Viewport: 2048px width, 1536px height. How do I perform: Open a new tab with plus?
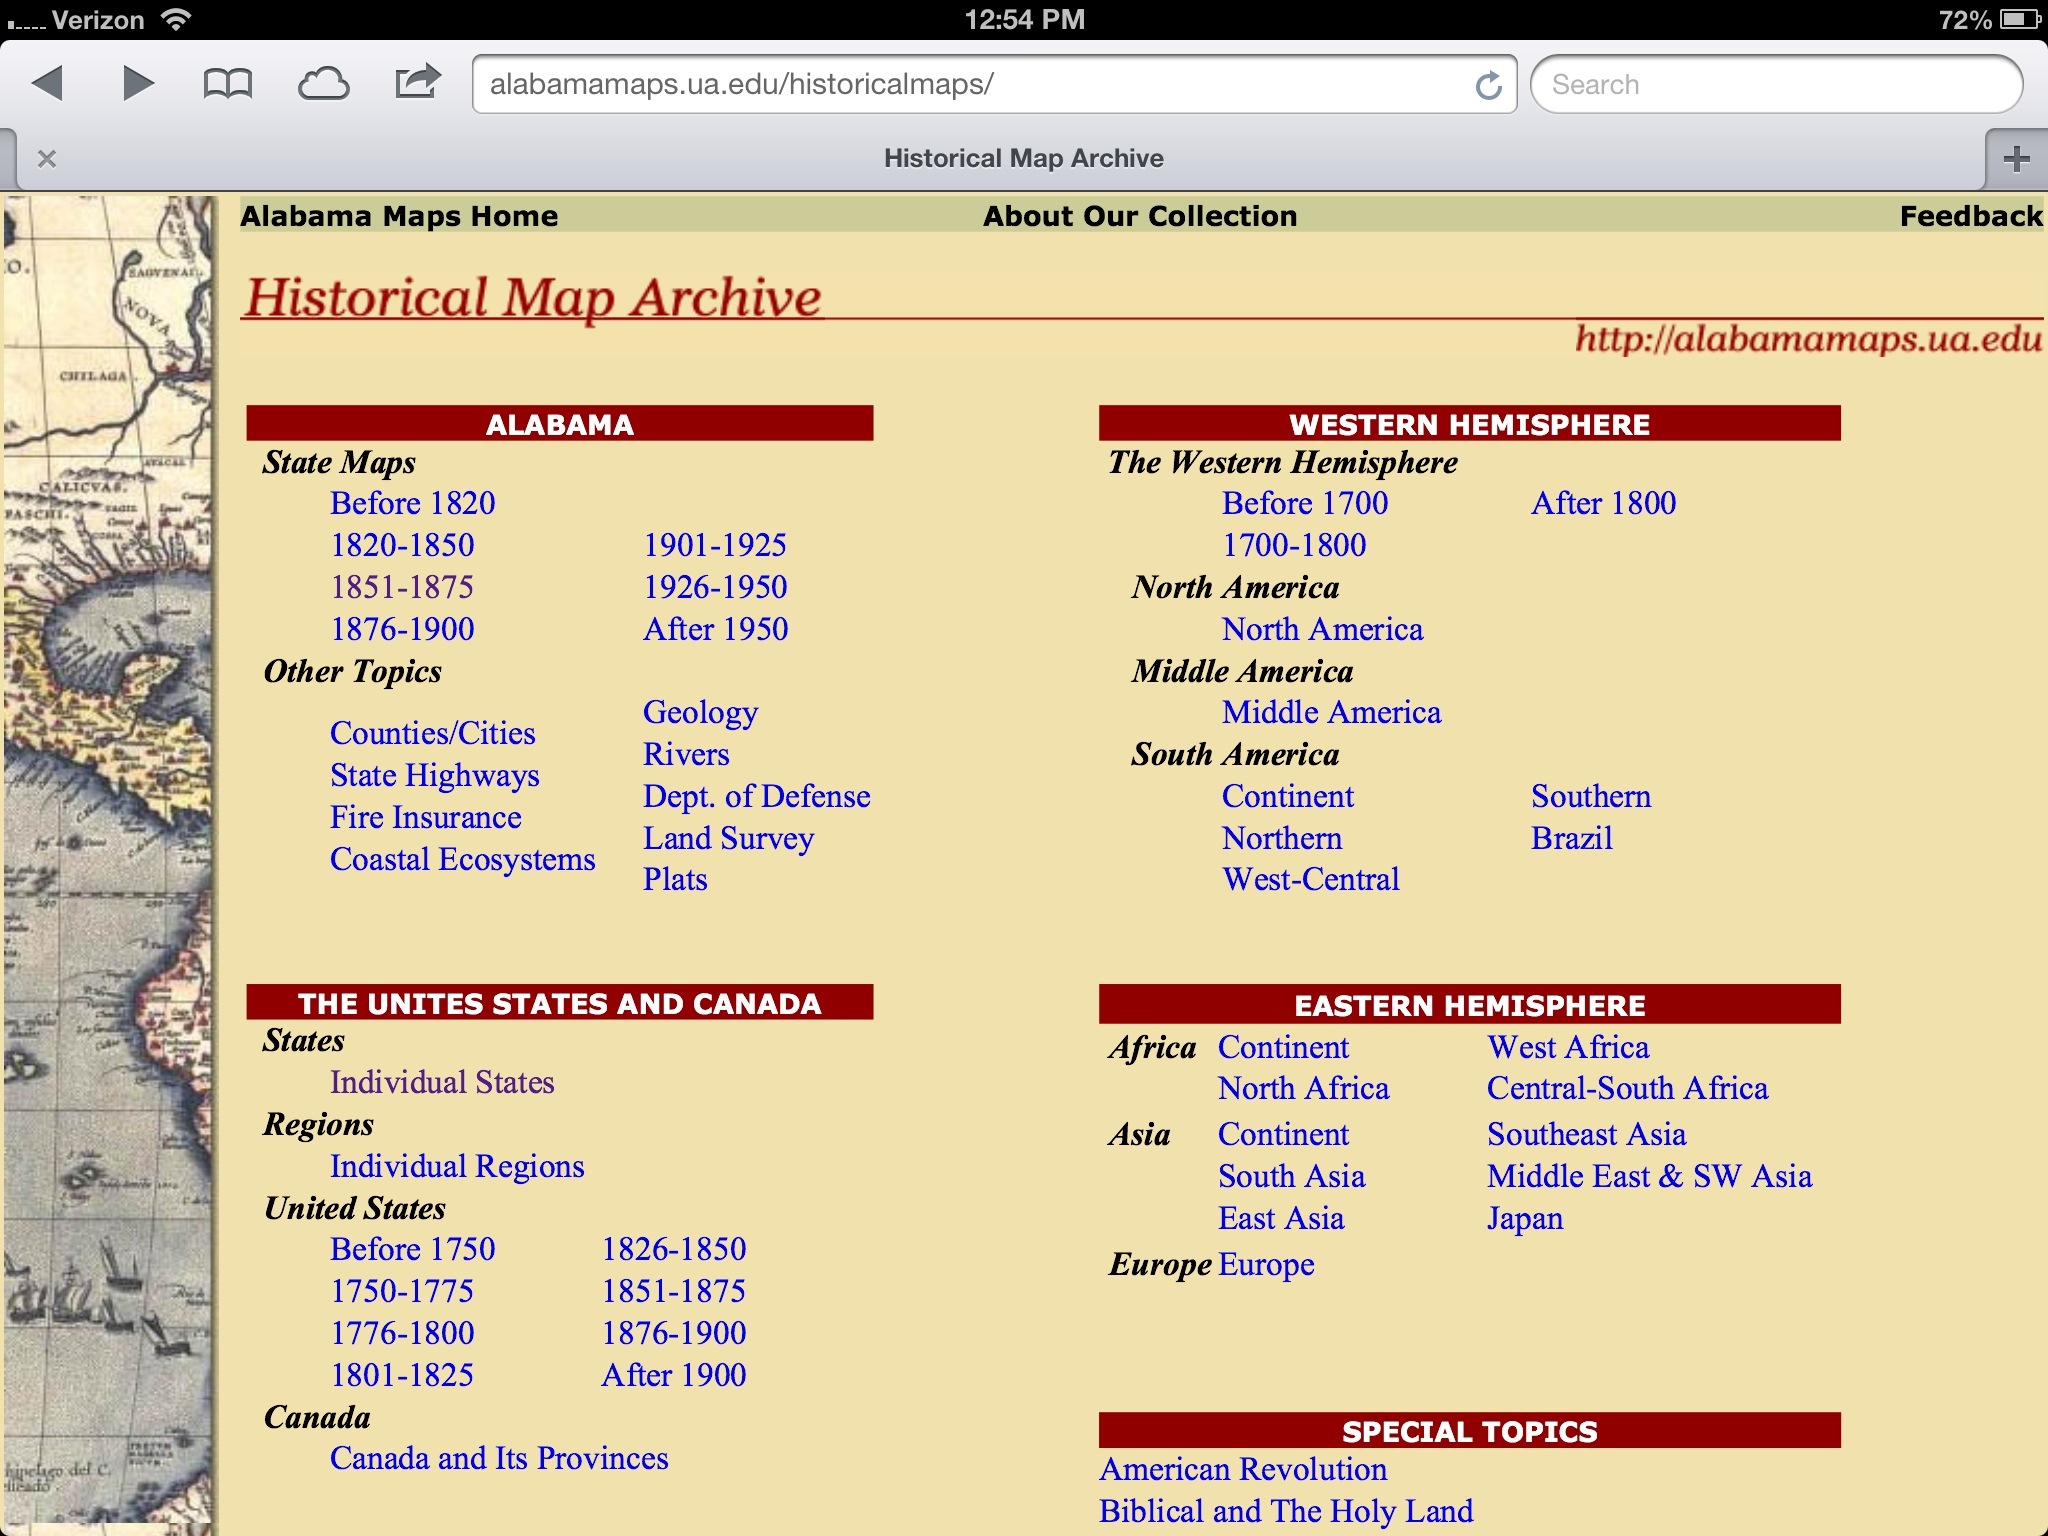click(x=2016, y=158)
